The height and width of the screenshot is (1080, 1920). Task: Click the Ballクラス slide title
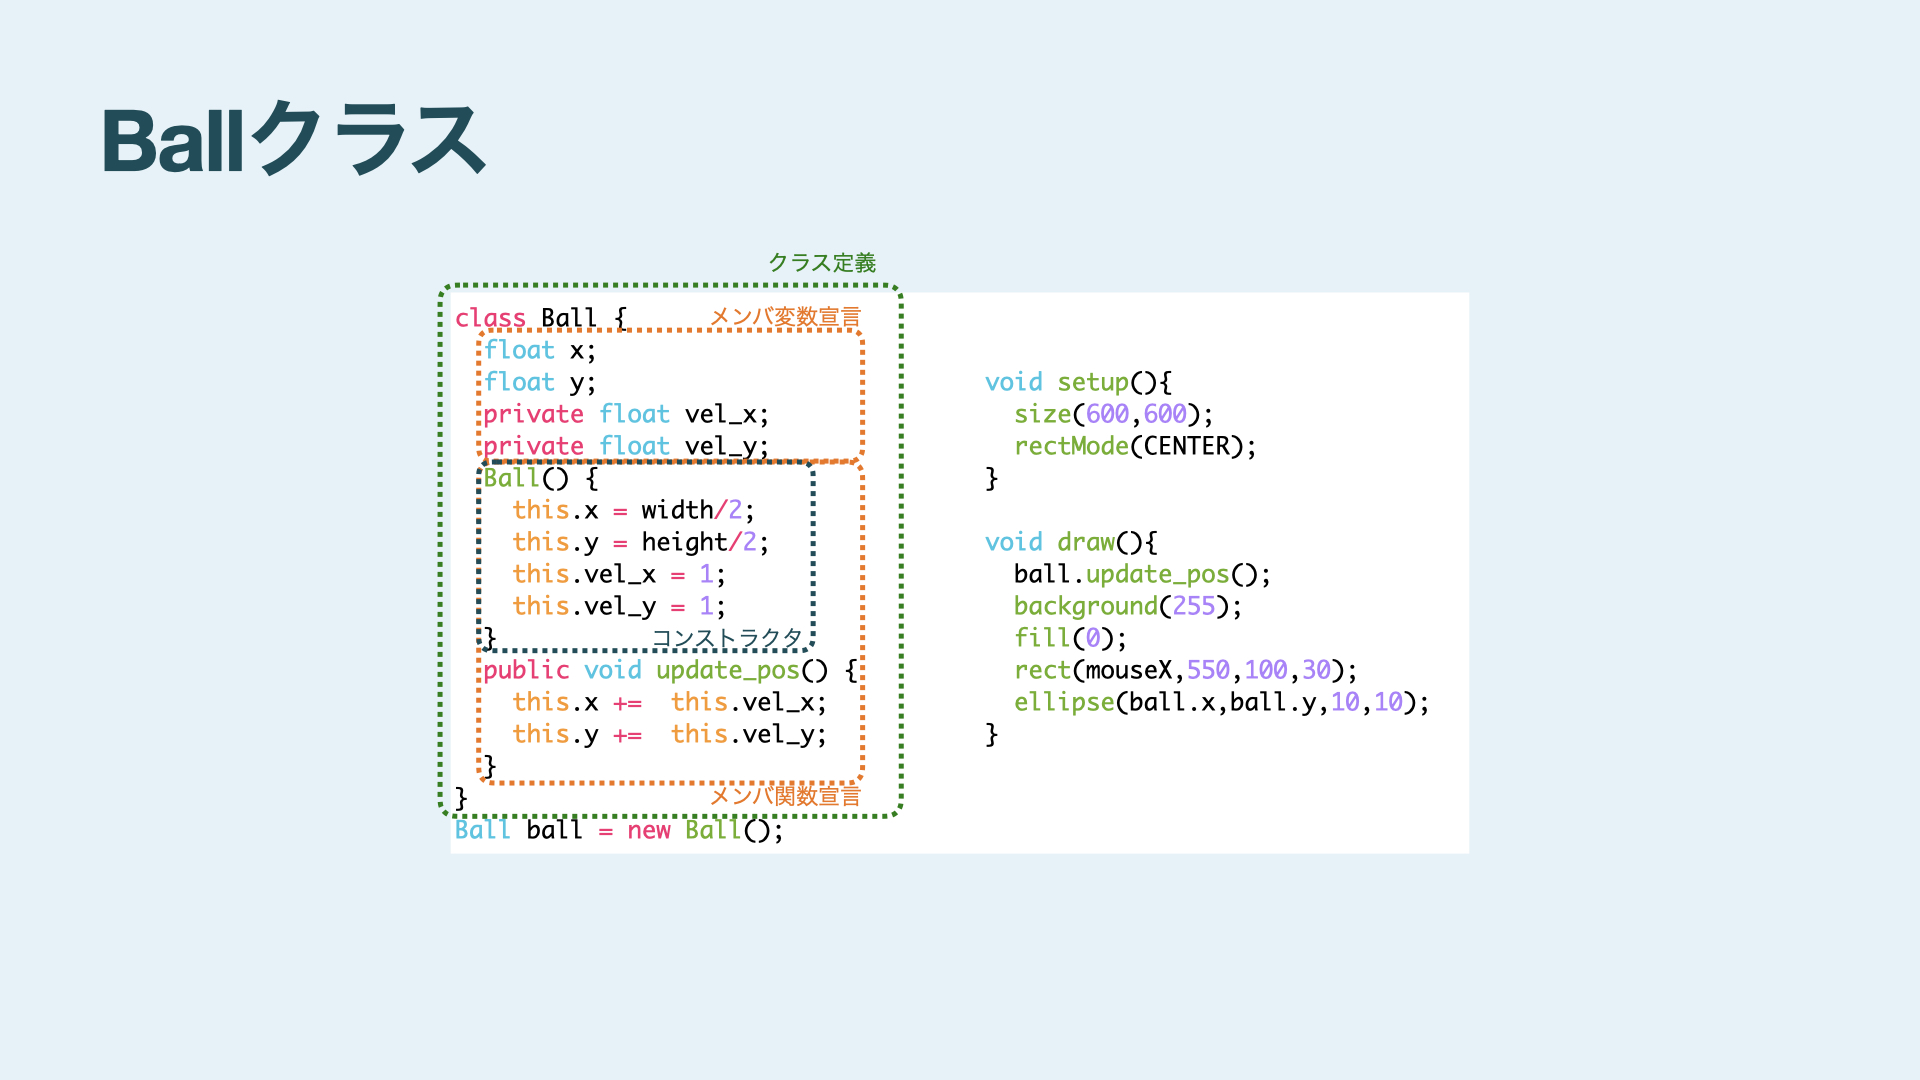click(293, 140)
